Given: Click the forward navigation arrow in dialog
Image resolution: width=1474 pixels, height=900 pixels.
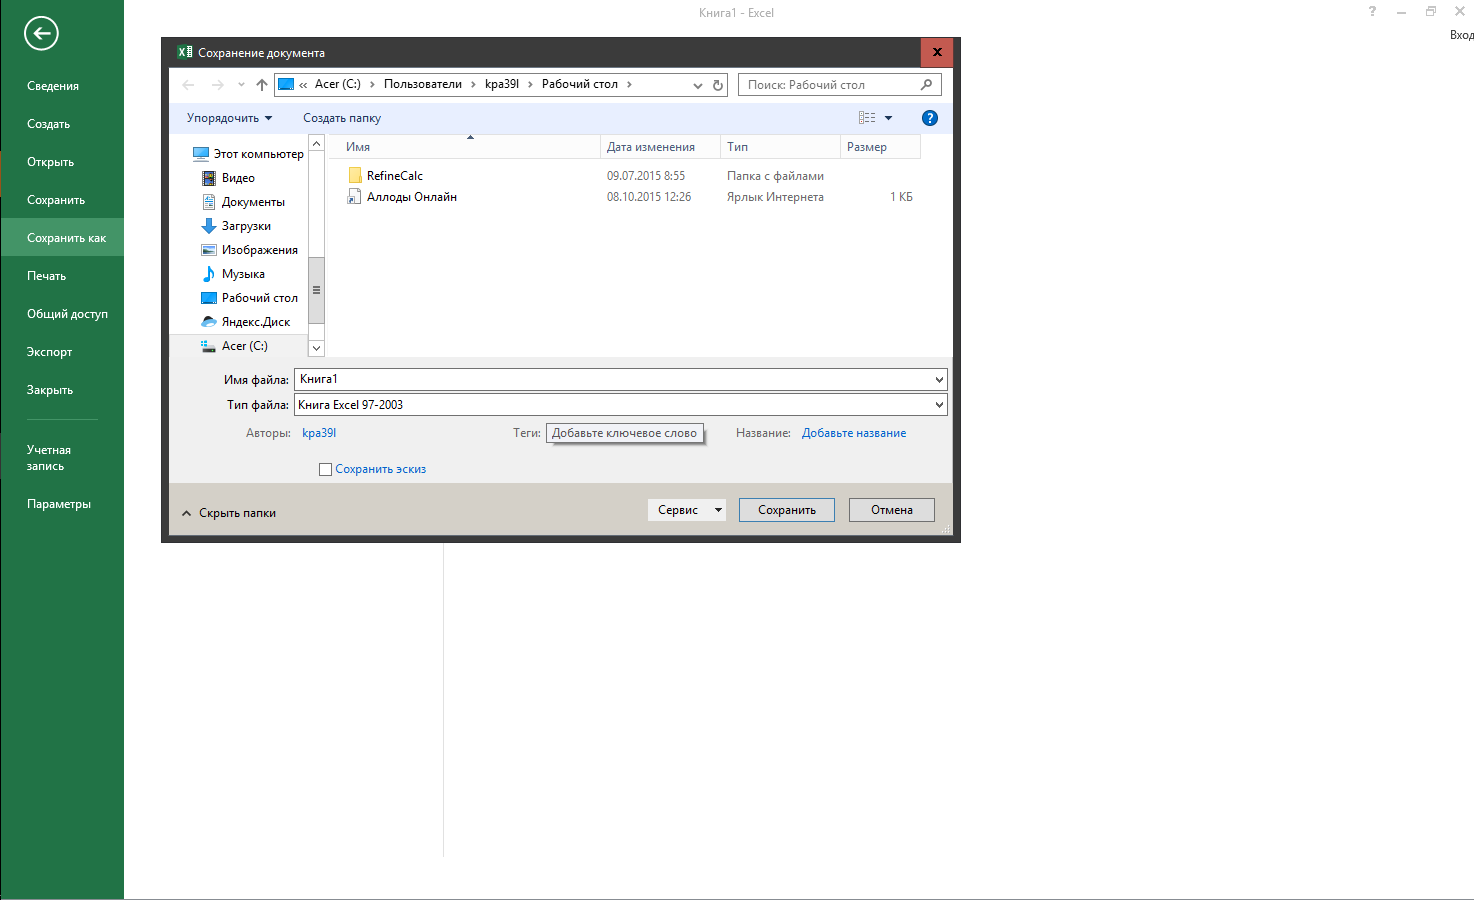Looking at the screenshot, I should tap(217, 85).
